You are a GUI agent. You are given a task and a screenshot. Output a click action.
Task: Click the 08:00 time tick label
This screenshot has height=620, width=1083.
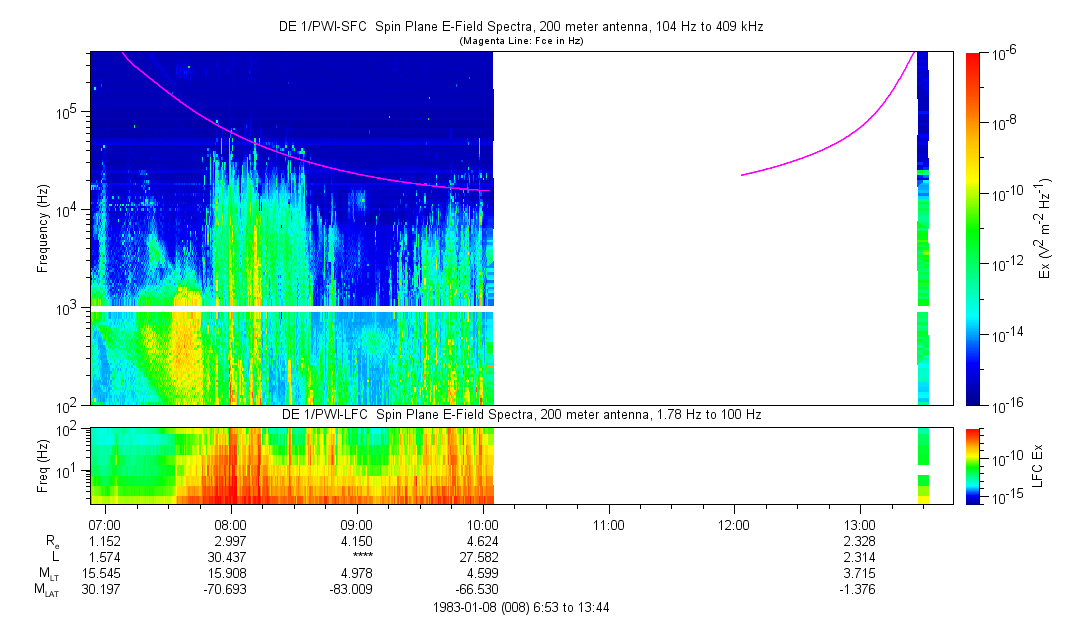(231, 524)
